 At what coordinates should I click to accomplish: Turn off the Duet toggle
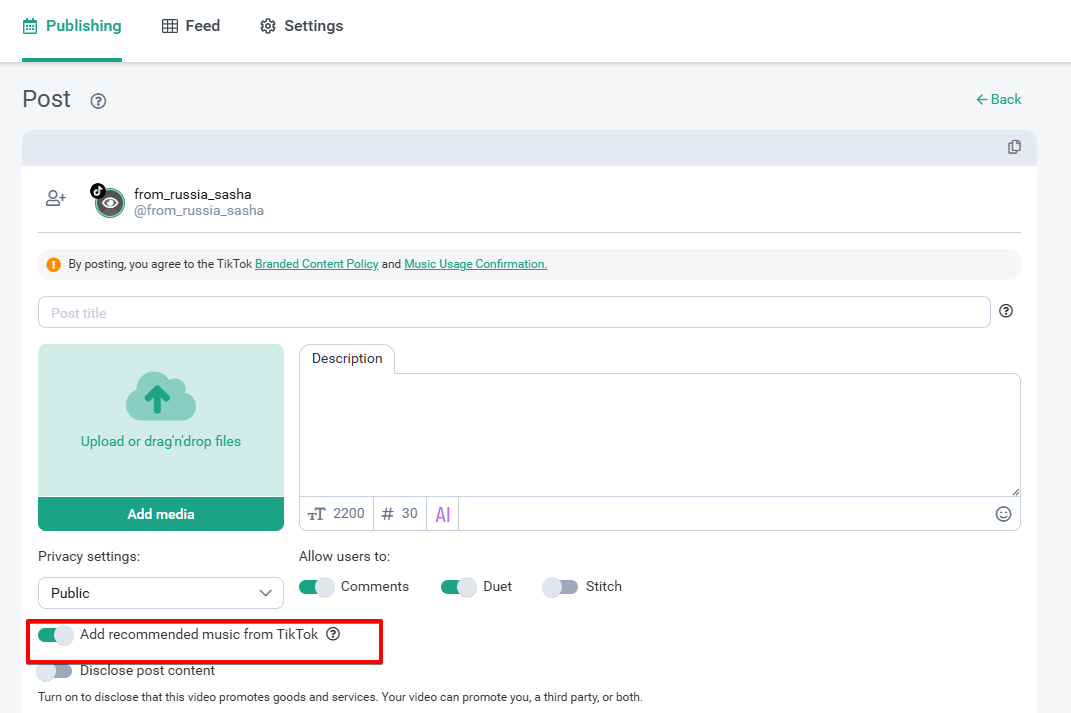pyautogui.click(x=459, y=587)
